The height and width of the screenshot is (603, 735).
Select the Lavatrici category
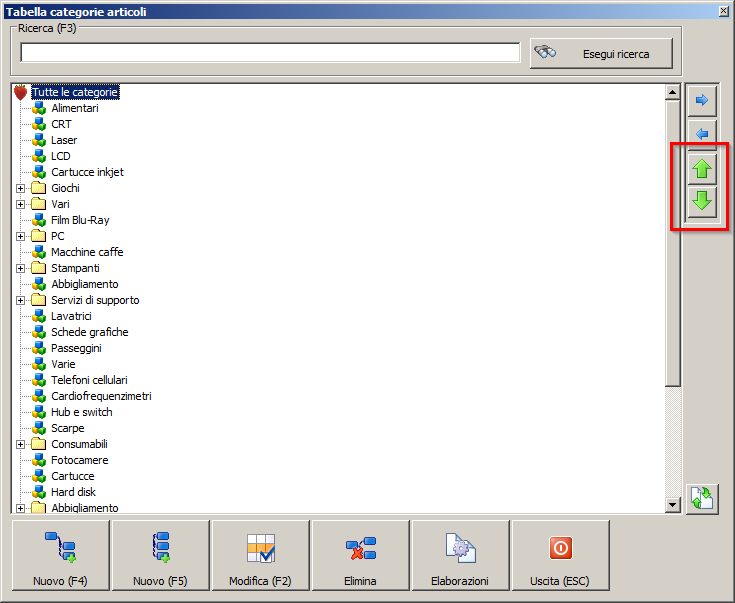[x=71, y=316]
